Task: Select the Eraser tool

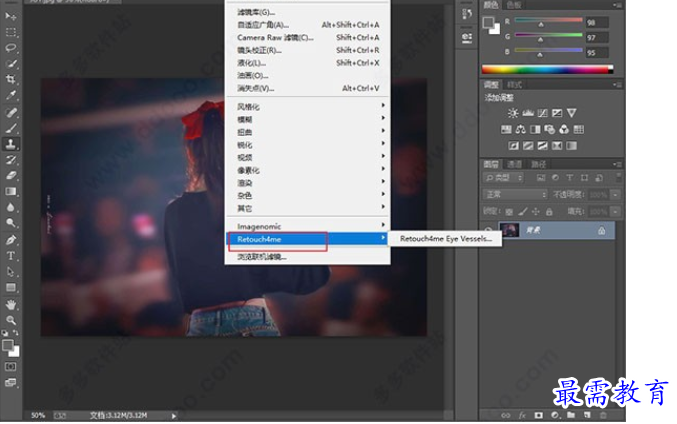Action: click(11, 175)
